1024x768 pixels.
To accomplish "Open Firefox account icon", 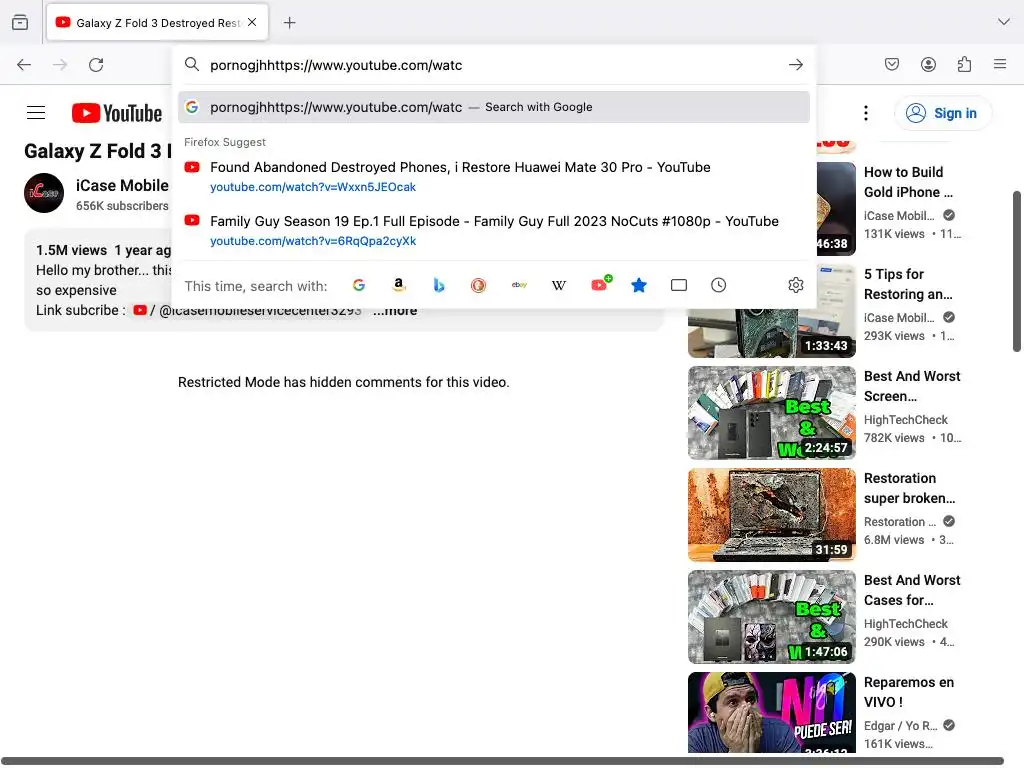I will tap(928, 64).
